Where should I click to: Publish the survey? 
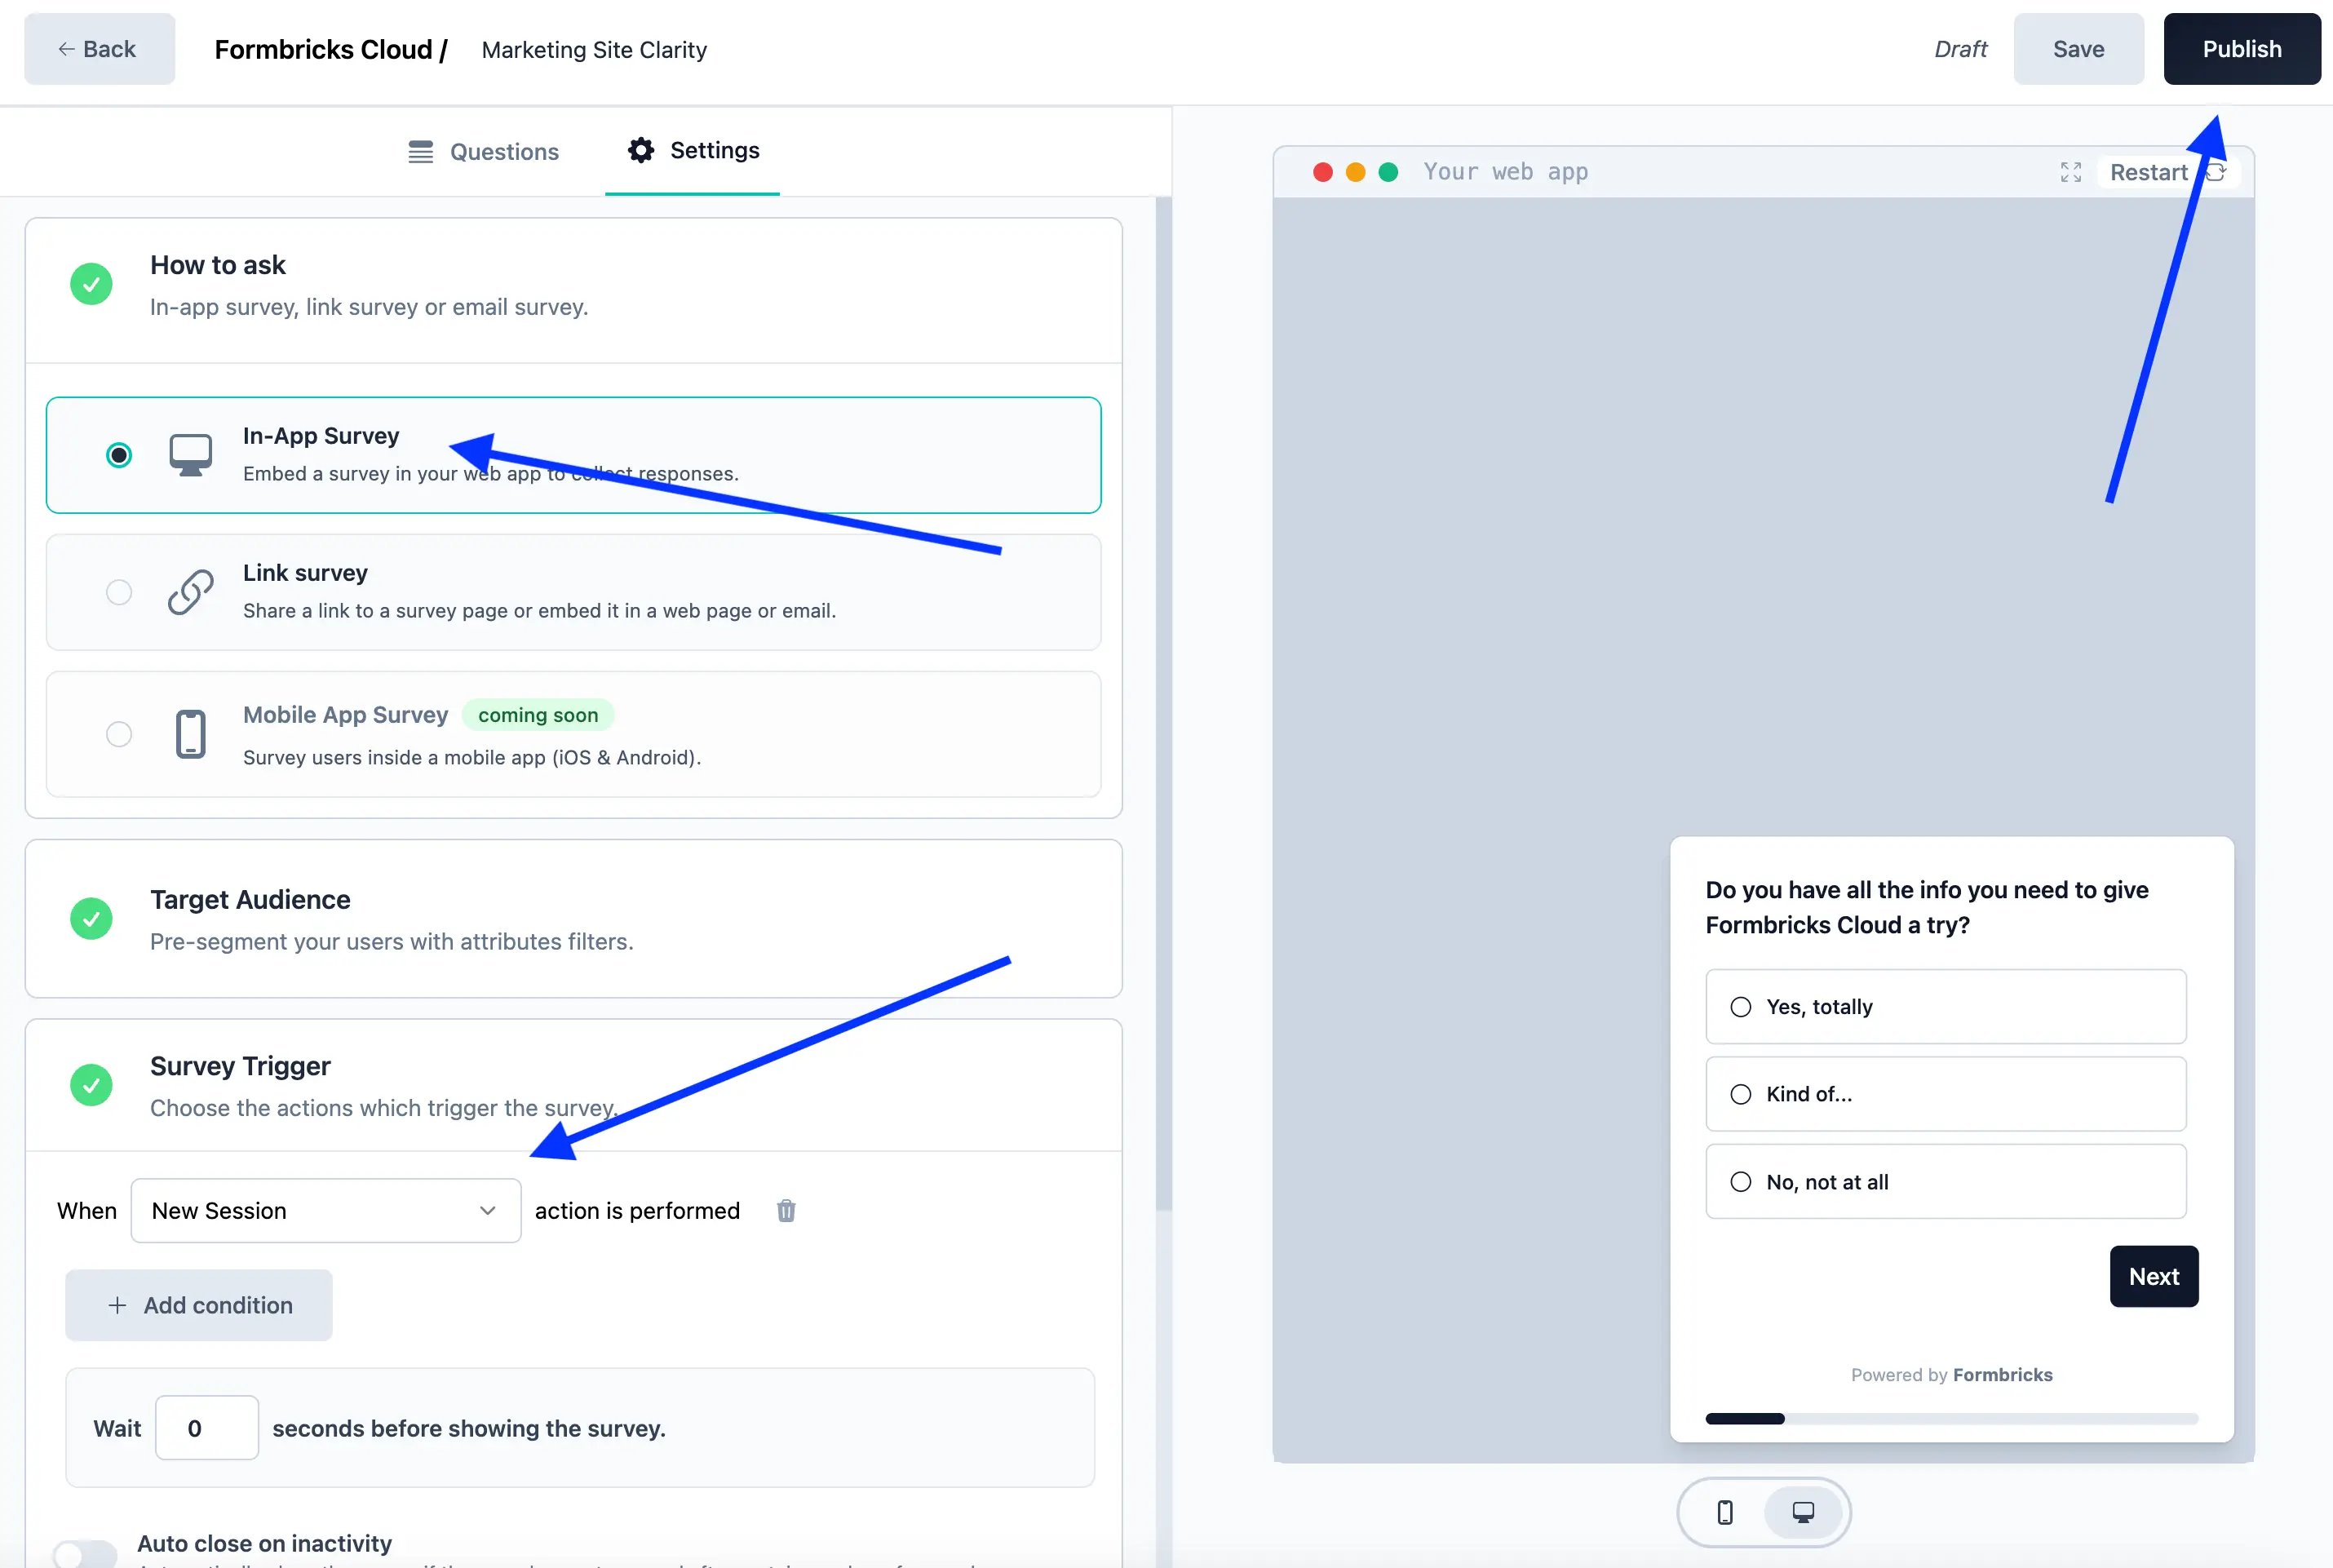[2241, 49]
